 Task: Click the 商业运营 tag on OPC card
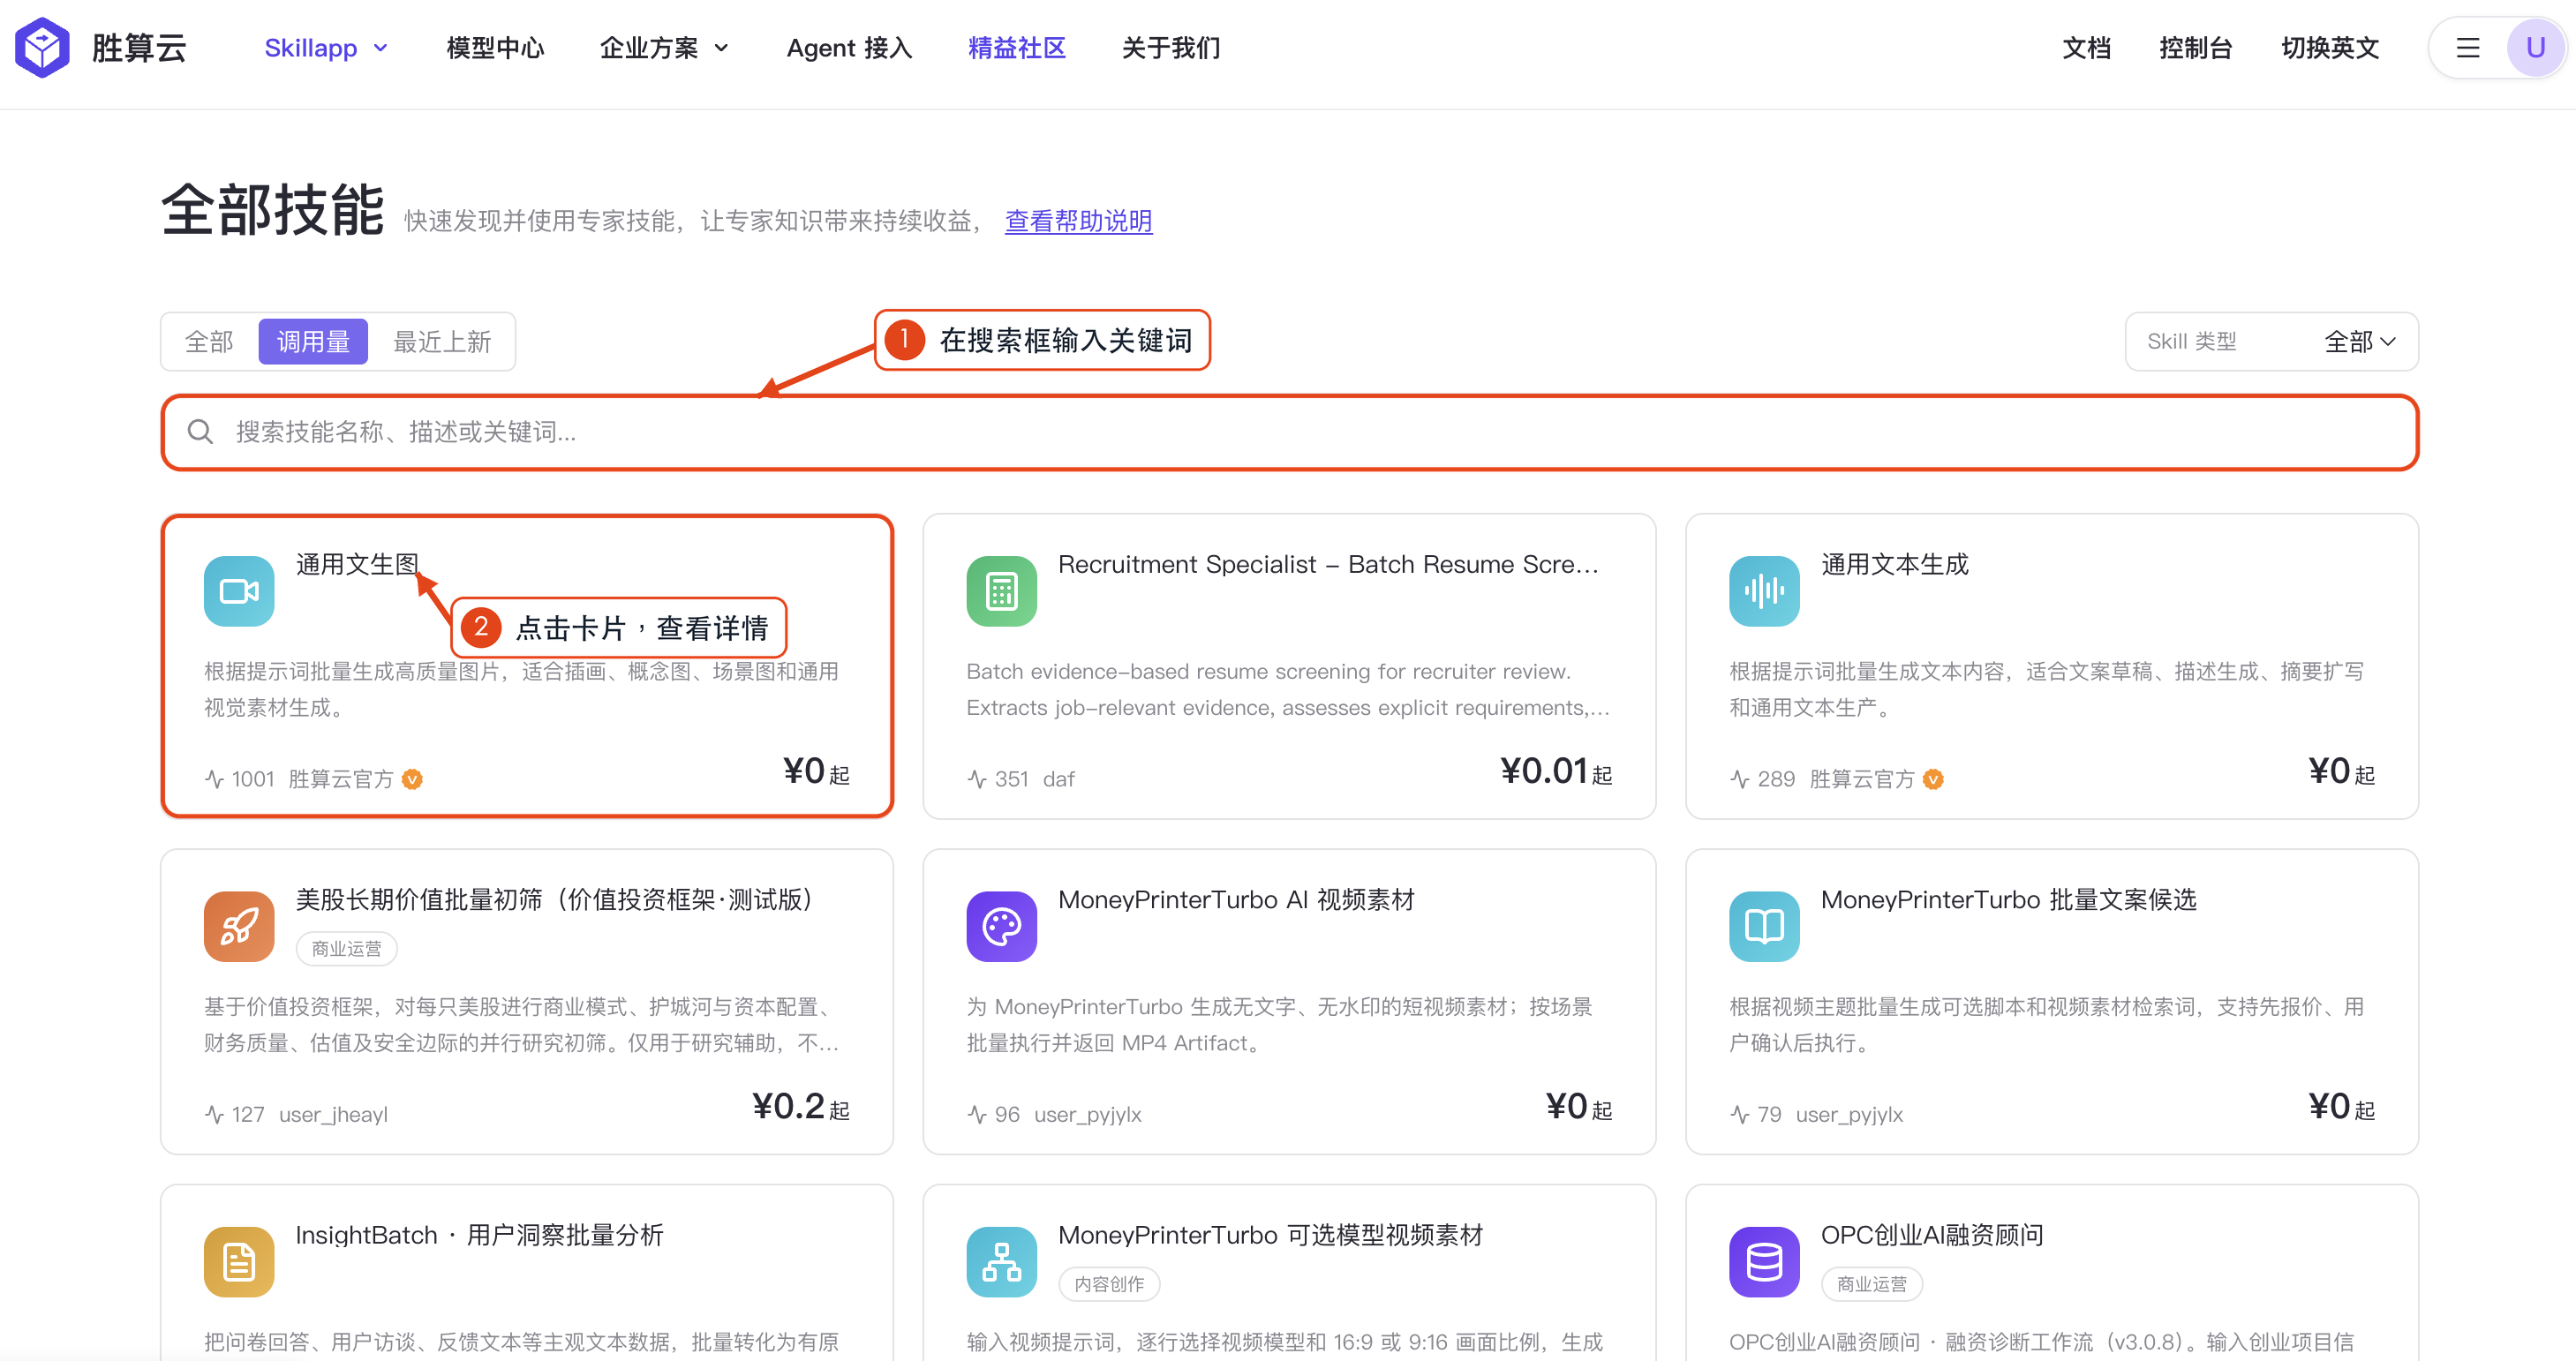click(x=1871, y=1283)
